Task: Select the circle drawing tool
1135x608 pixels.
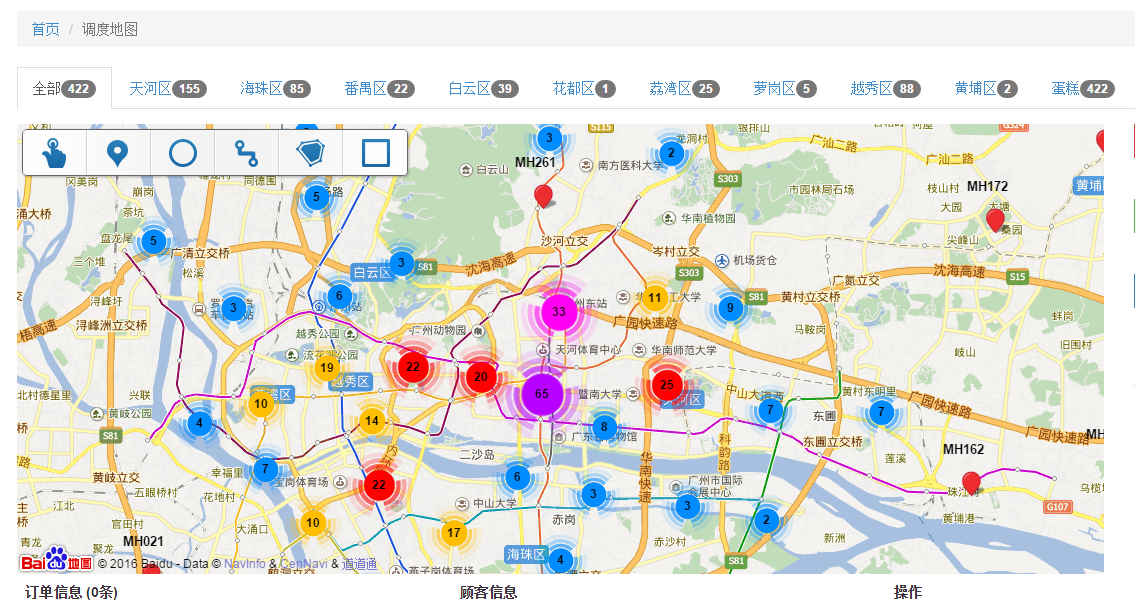Action: (x=182, y=153)
